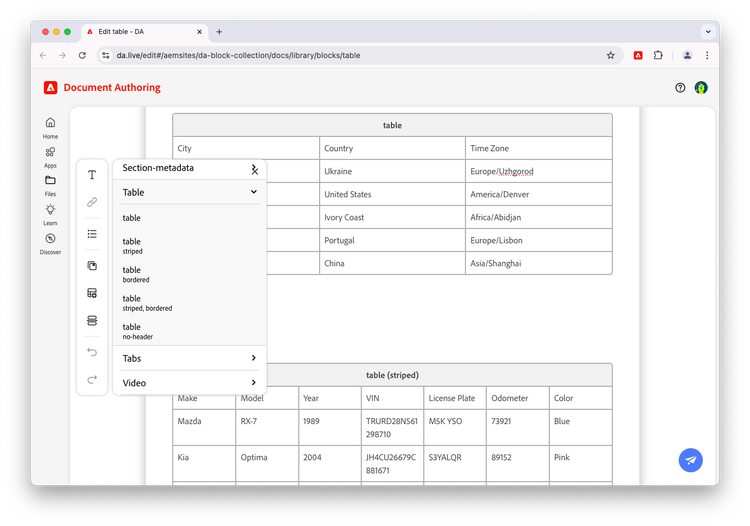Open the Files folder in sidebar
Image resolution: width=750 pixels, height=526 pixels.
[x=50, y=186]
